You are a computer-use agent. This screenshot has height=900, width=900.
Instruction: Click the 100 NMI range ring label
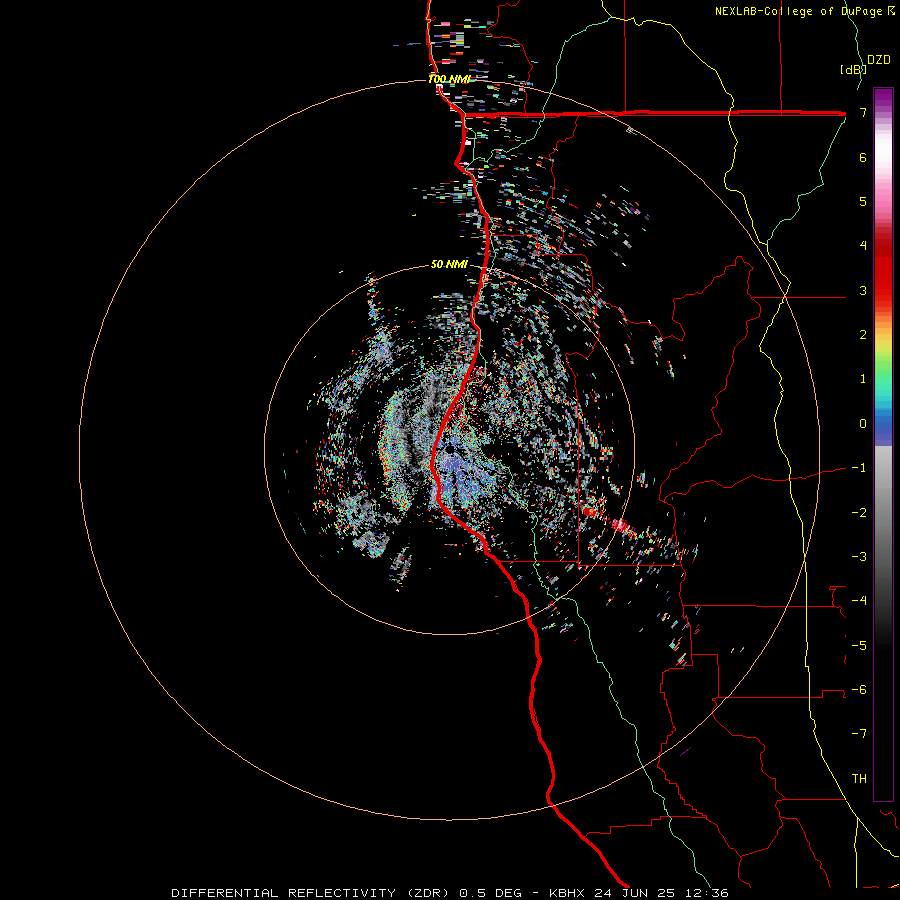pyautogui.click(x=449, y=79)
